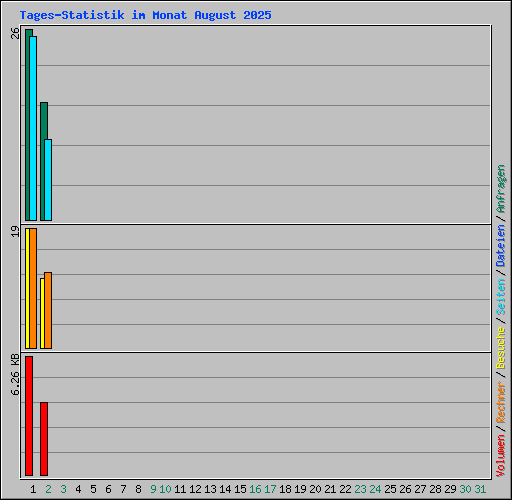Click the Seiten legend label
Viewport: 512px width, 500px height.
[x=500, y=297]
